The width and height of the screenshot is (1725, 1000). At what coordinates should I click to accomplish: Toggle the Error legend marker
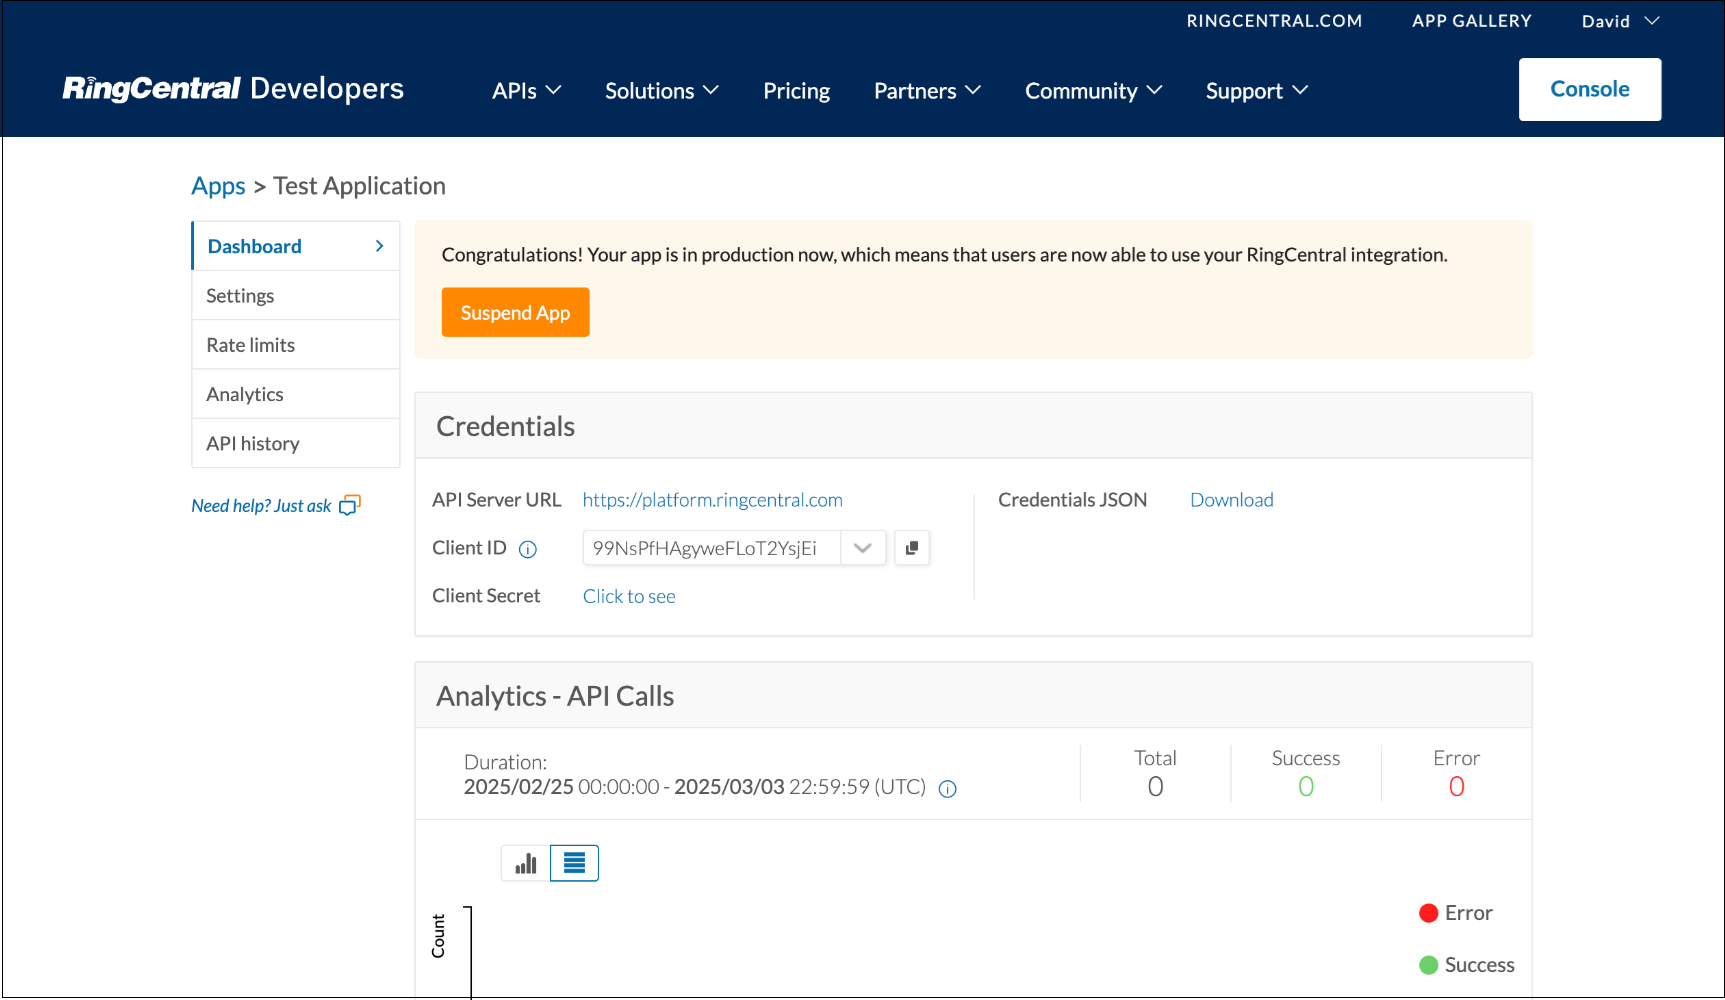(1428, 913)
